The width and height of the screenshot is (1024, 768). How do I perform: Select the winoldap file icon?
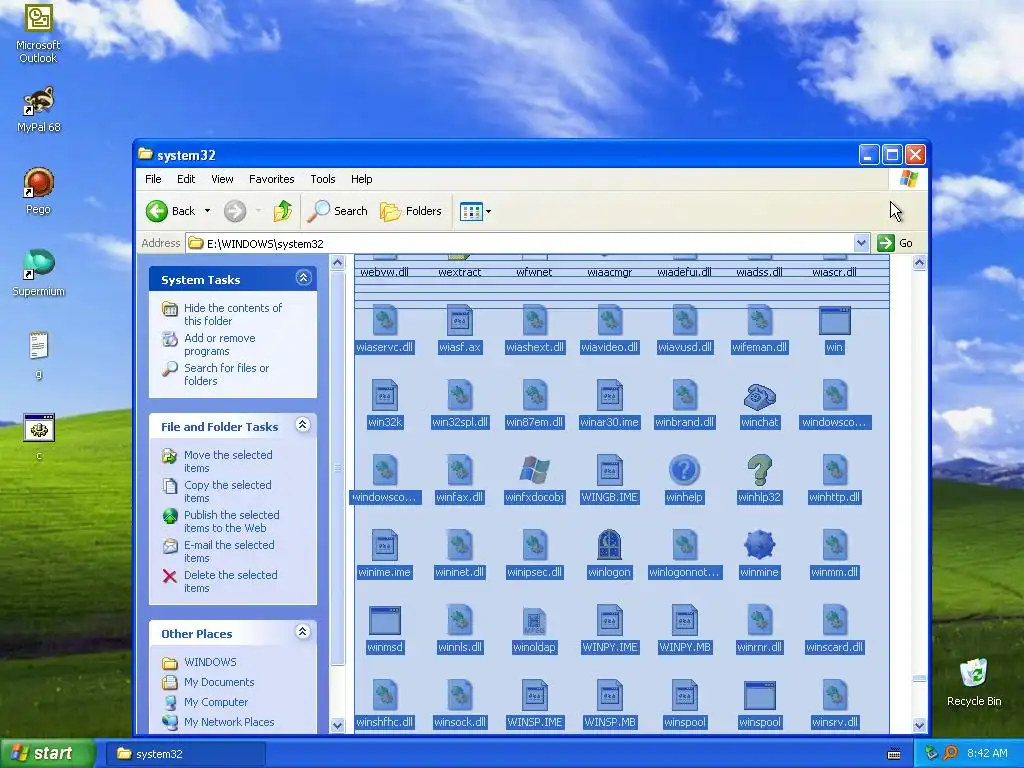pyautogui.click(x=534, y=620)
